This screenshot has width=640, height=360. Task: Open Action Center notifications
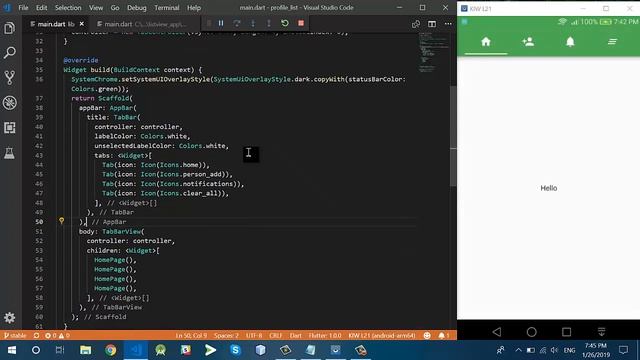click(623, 350)
